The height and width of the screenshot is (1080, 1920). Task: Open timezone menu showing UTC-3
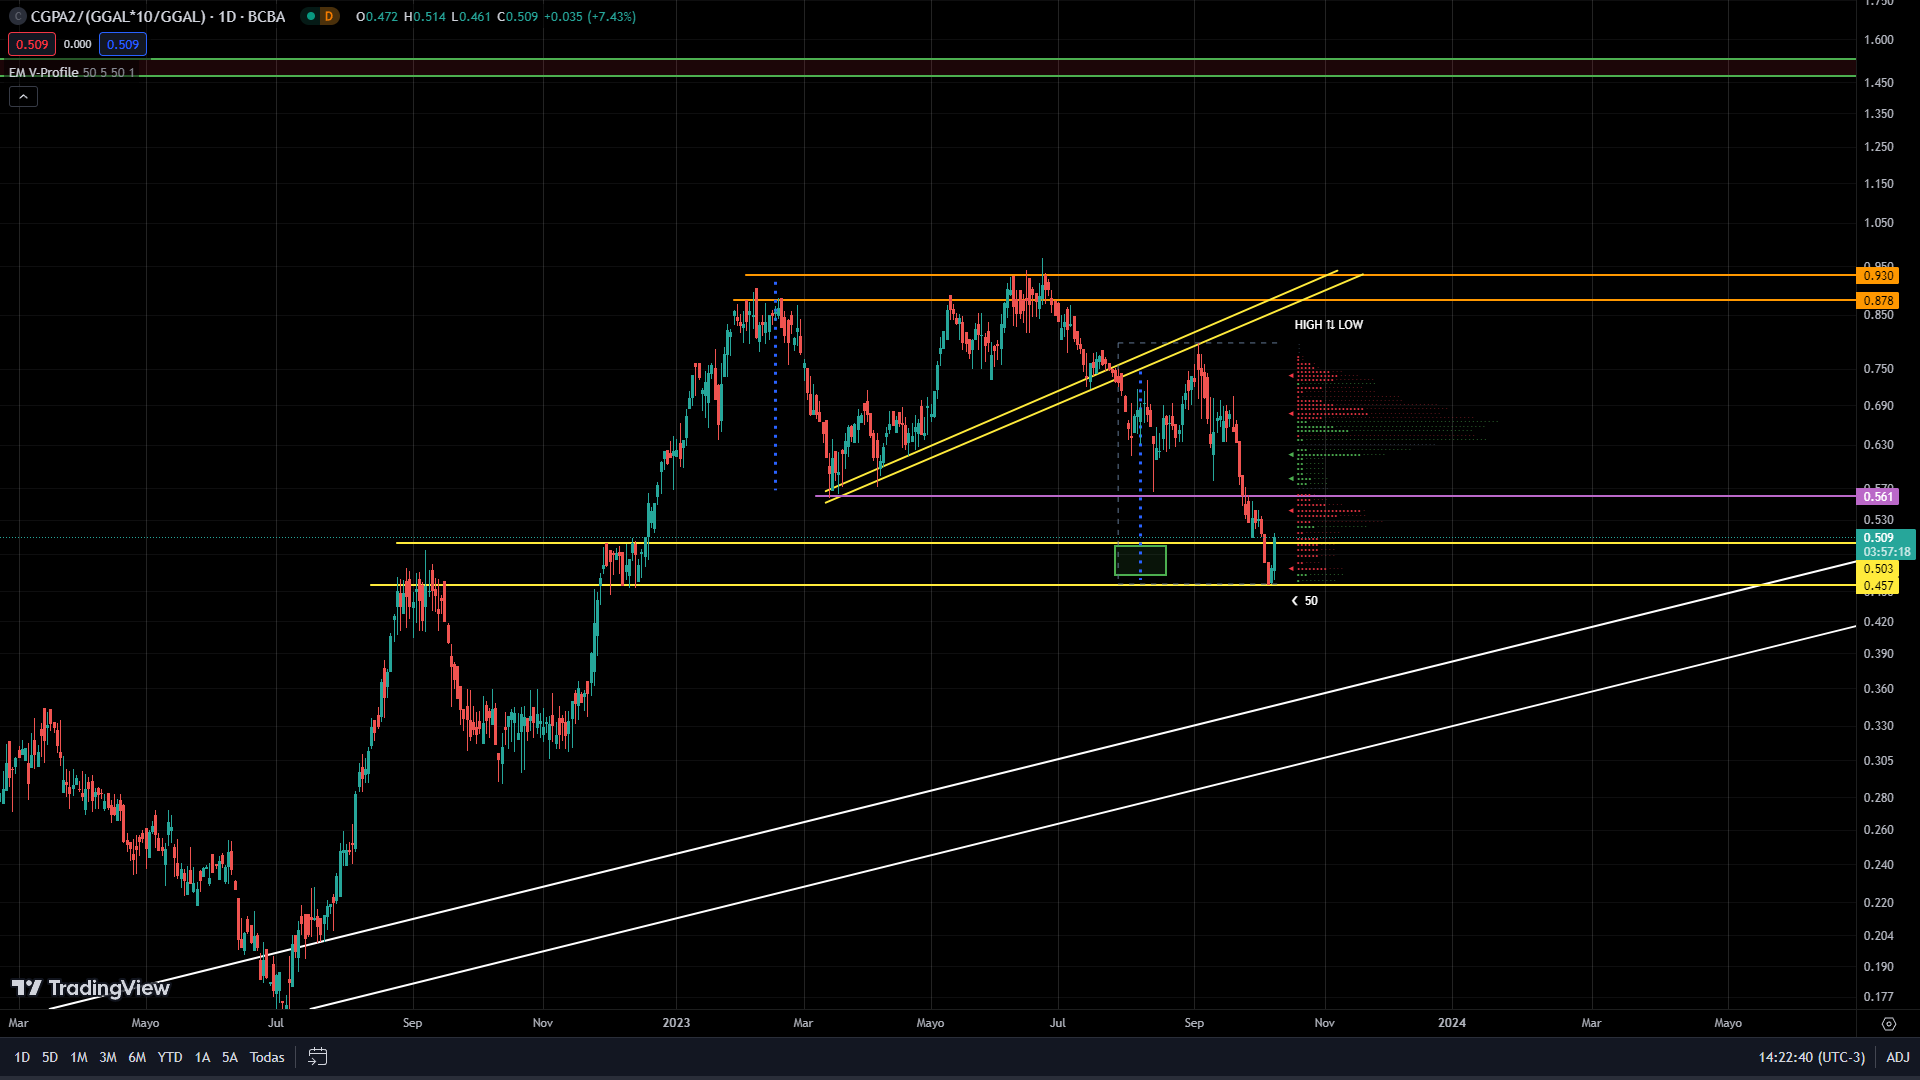click(x=1811, y=1057)
